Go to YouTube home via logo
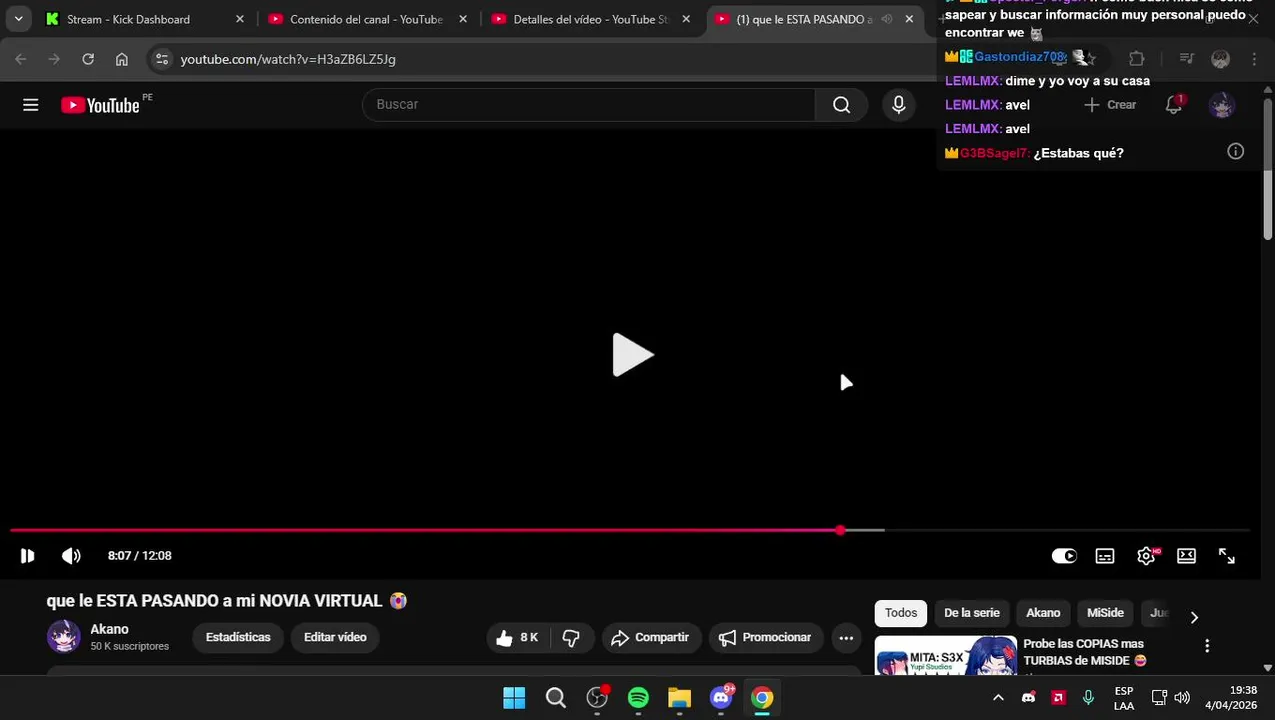The width and height of the screenshot is (1275, 720). (100, 105)
